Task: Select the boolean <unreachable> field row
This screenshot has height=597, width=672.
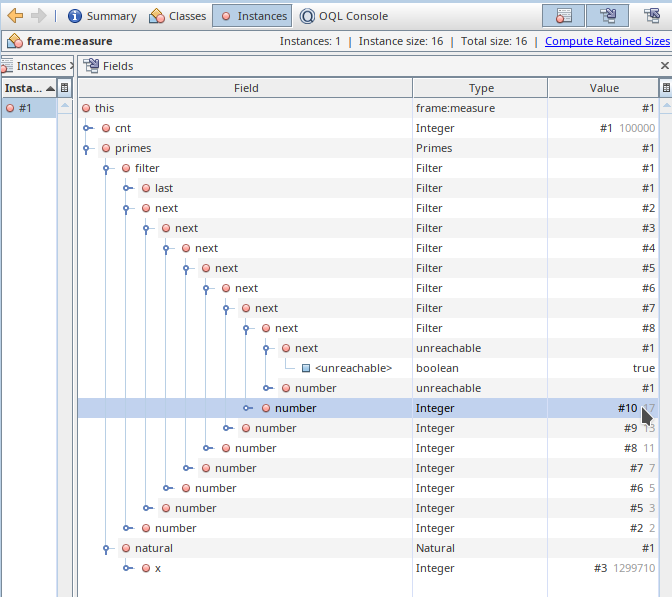Action: click(x=352, y=368)
